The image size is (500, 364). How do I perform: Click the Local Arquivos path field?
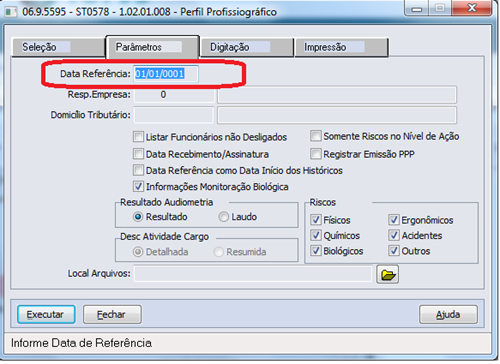(x=253, y=274)
